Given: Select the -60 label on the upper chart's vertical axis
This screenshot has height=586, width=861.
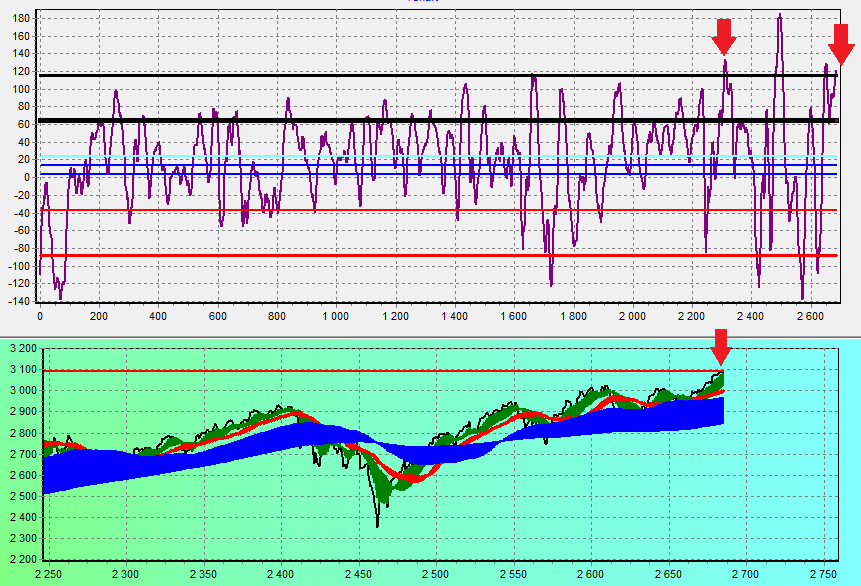Looking at the screenshot, I should pos(21,231).
